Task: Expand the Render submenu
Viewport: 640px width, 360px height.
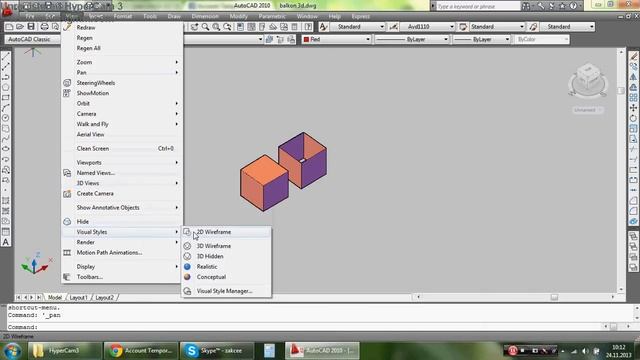Action: pos(122,242)
